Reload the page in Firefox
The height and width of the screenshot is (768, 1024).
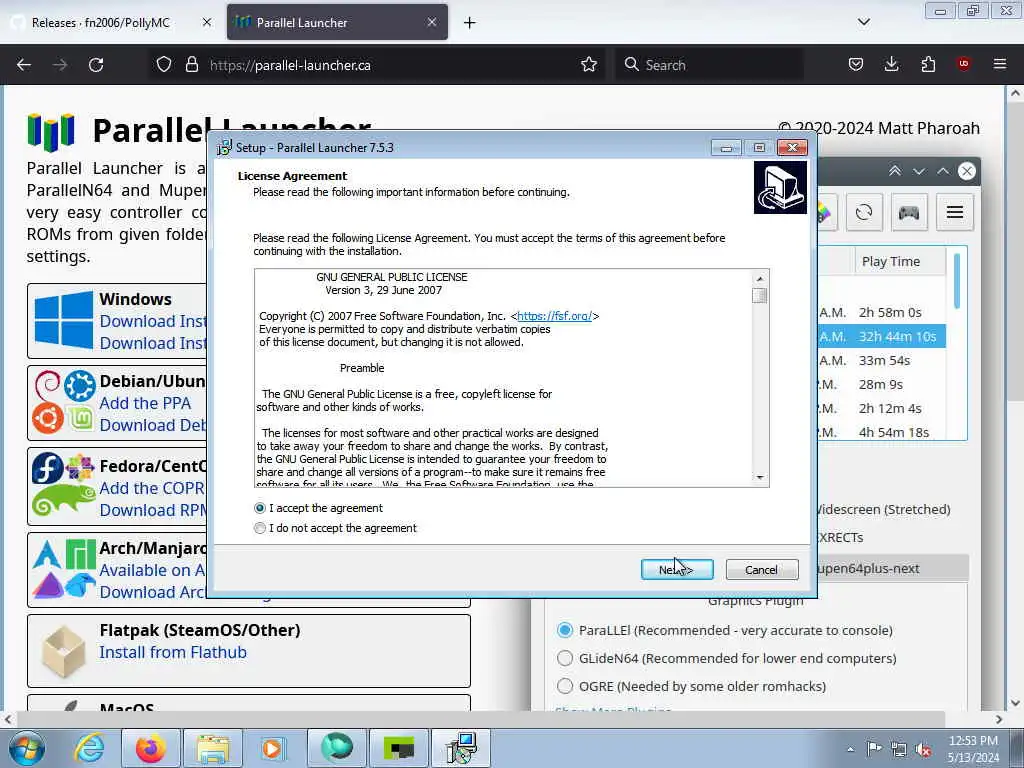(96, 65)
